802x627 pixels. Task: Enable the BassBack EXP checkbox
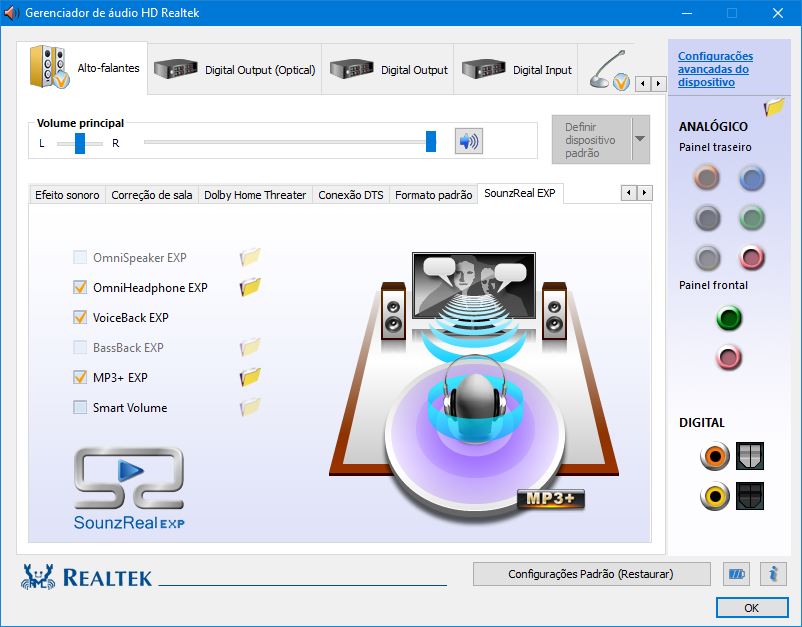[80, 347]
